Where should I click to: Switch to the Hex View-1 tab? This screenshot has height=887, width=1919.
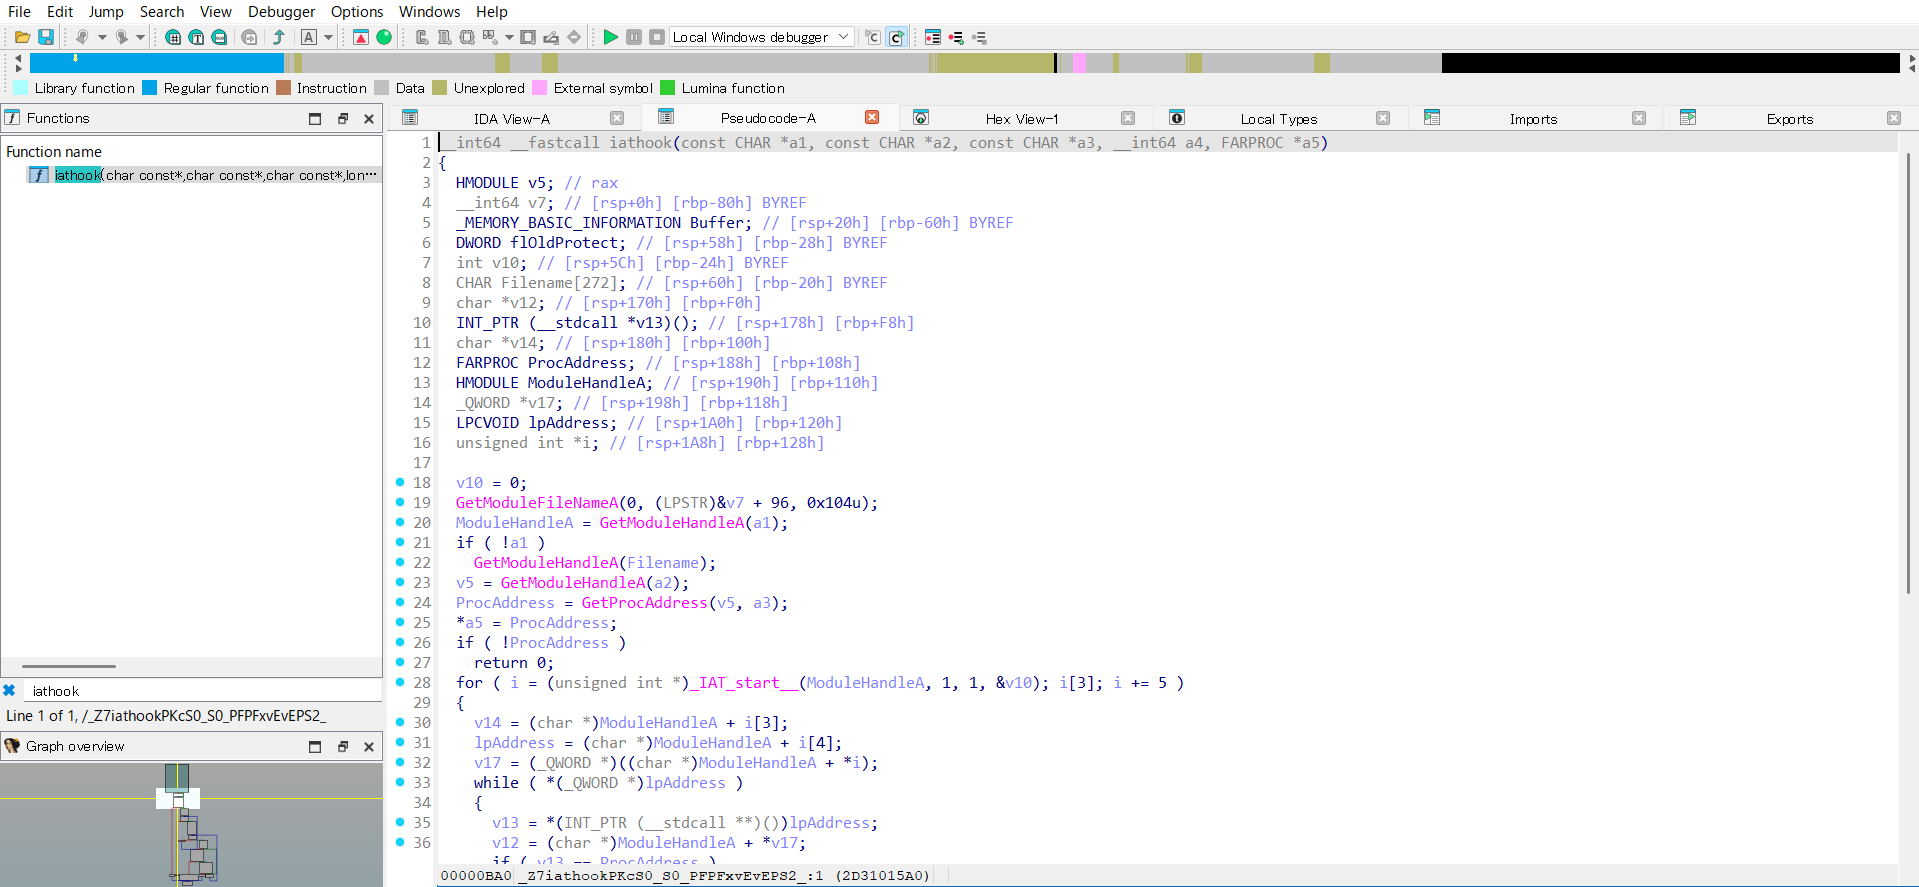click(1021, 118)
